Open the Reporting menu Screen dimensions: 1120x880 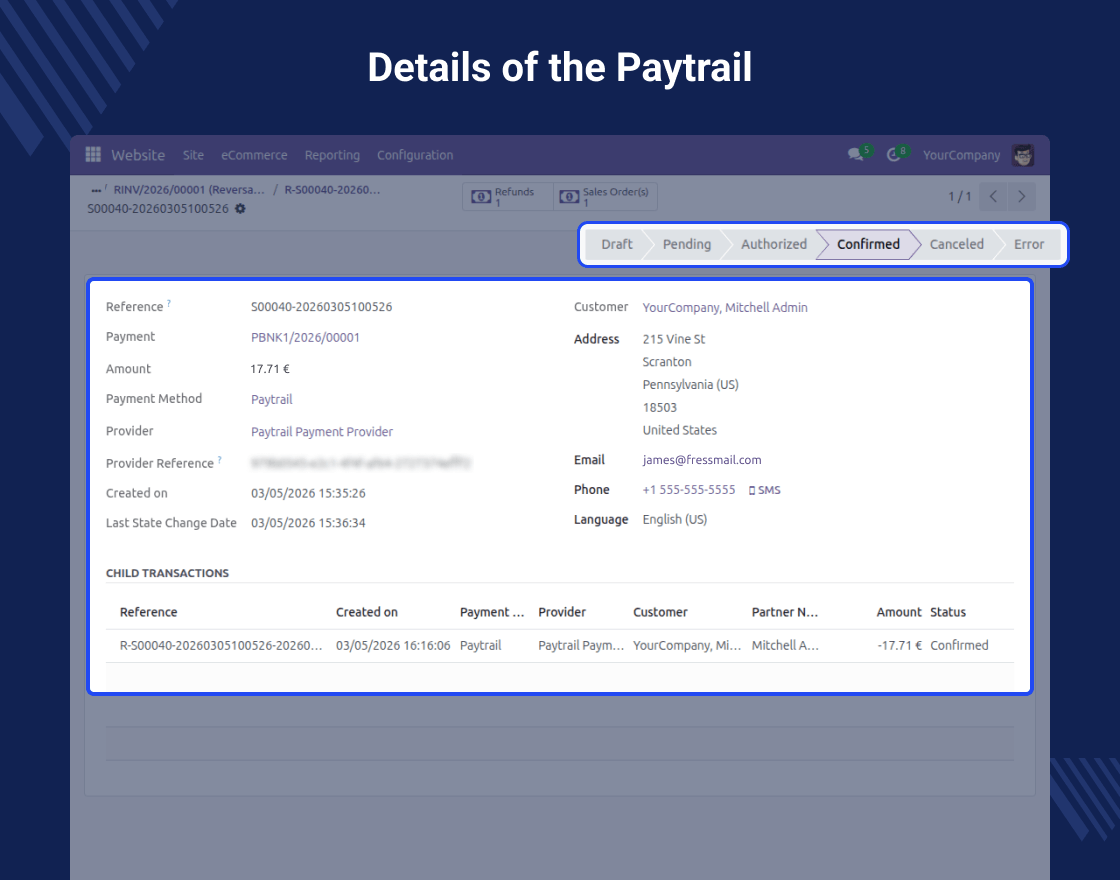[332, 155]
